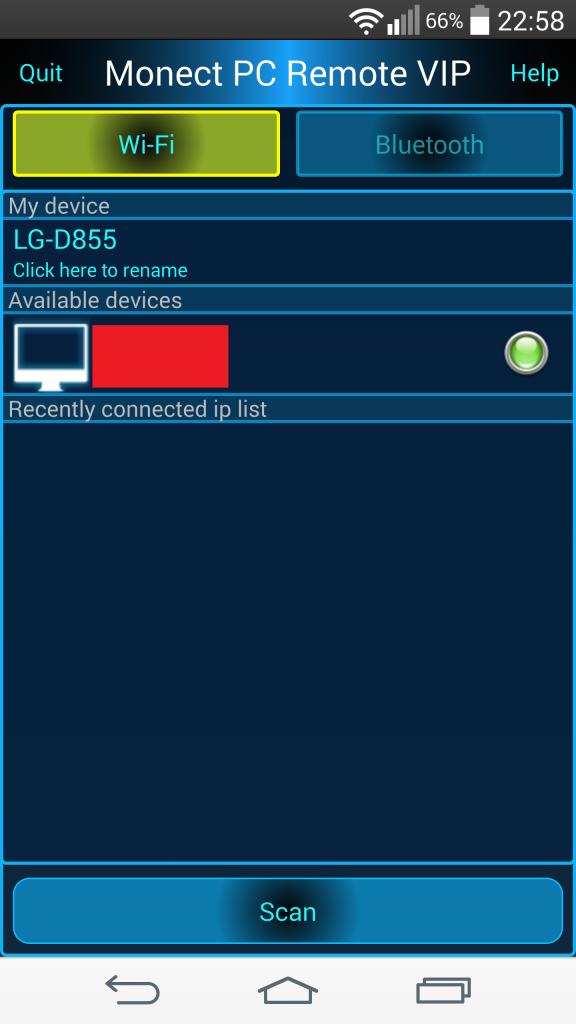Tap the Android home navigation icon
The image size is (576, 1024).
point(288,990)
